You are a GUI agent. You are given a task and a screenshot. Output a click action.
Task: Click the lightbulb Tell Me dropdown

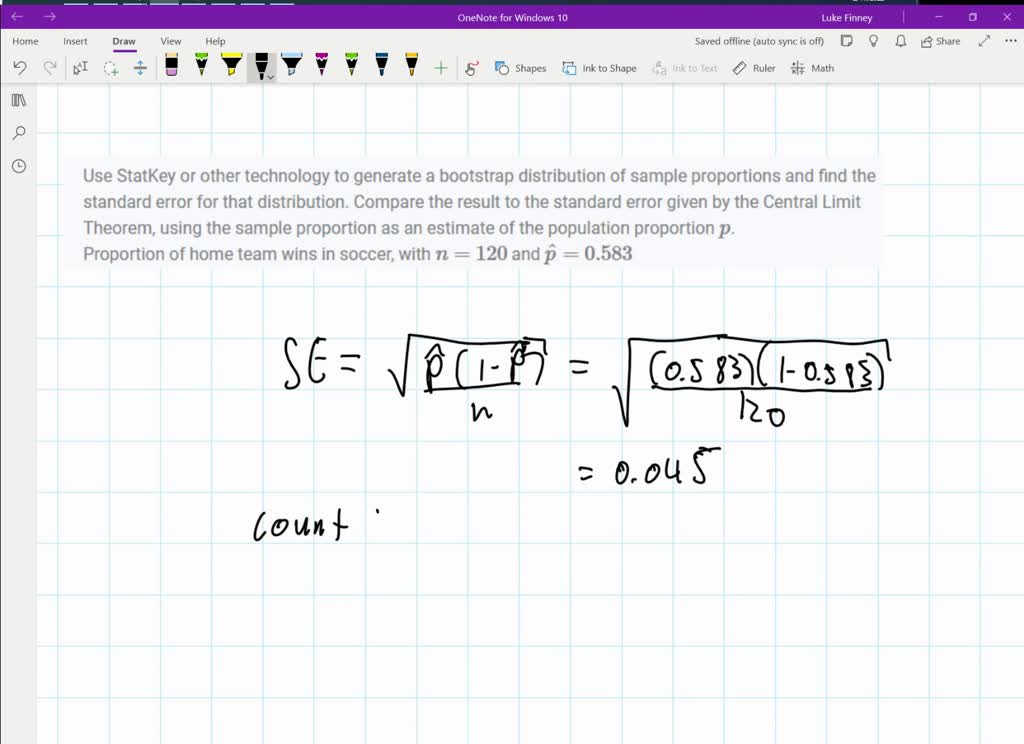[x=873, y=41]
